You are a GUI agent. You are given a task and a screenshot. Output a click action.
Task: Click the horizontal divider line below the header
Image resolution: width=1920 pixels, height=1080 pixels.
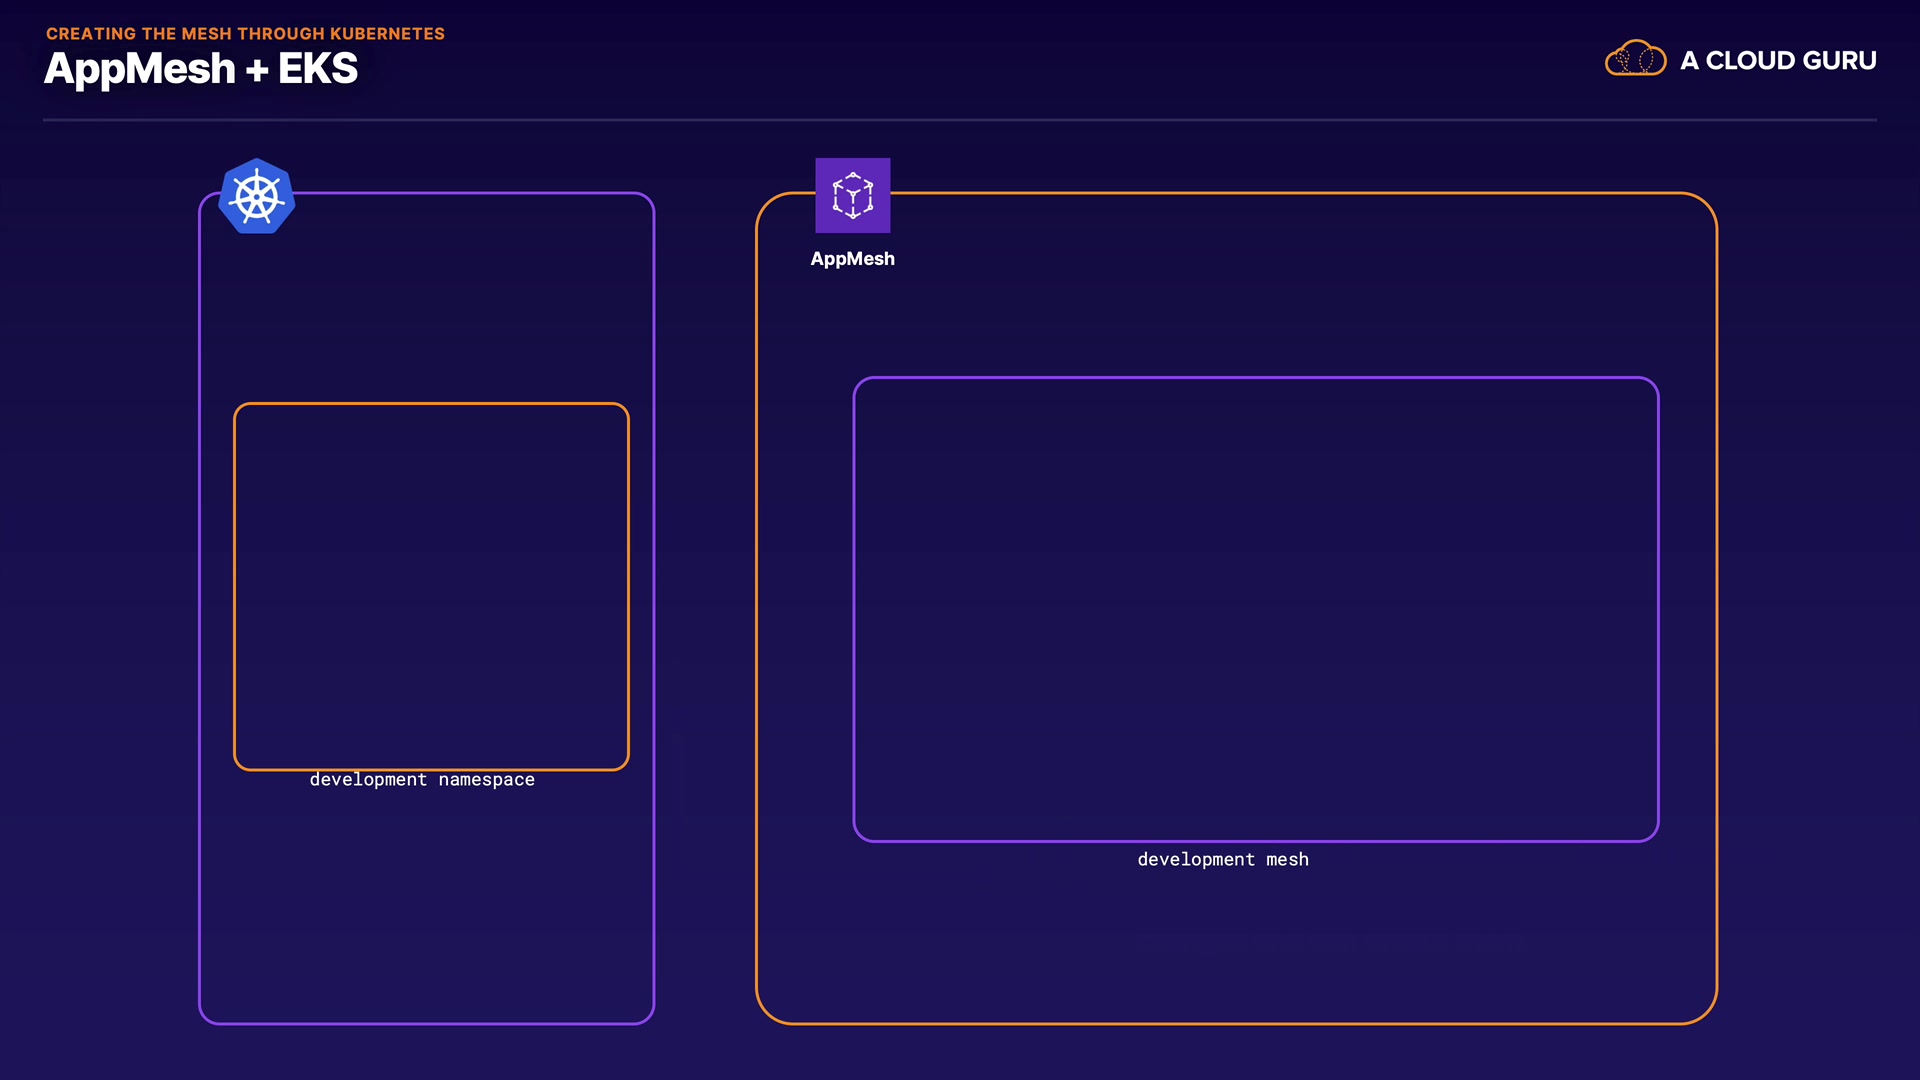(x=960, y=120)
